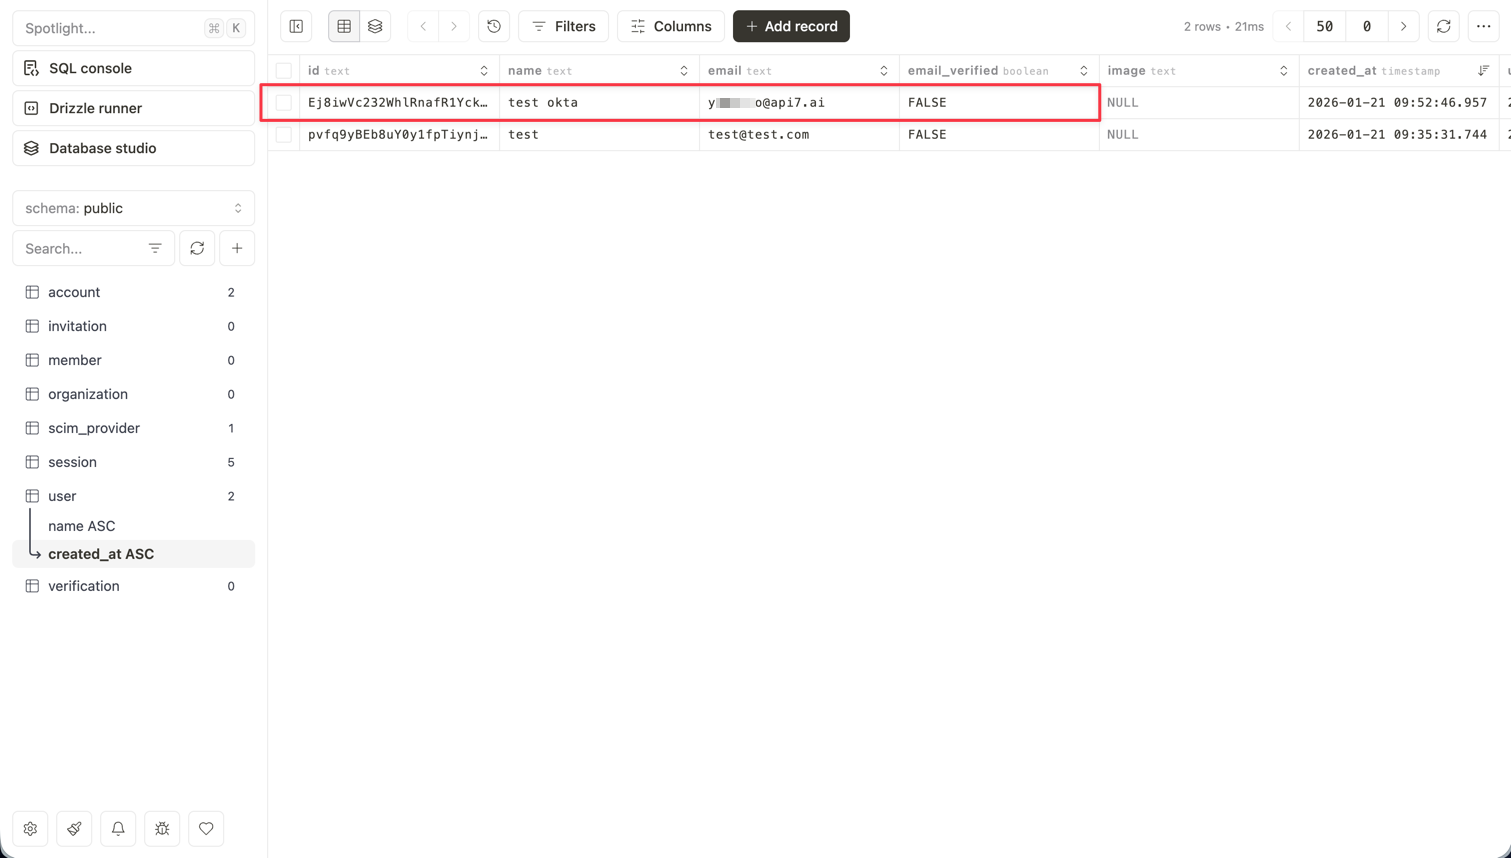Image resolution: width=1511 pixels, height=858 pixels.
Task: Switch to the schema layers view
Action: tap(374, 26)
